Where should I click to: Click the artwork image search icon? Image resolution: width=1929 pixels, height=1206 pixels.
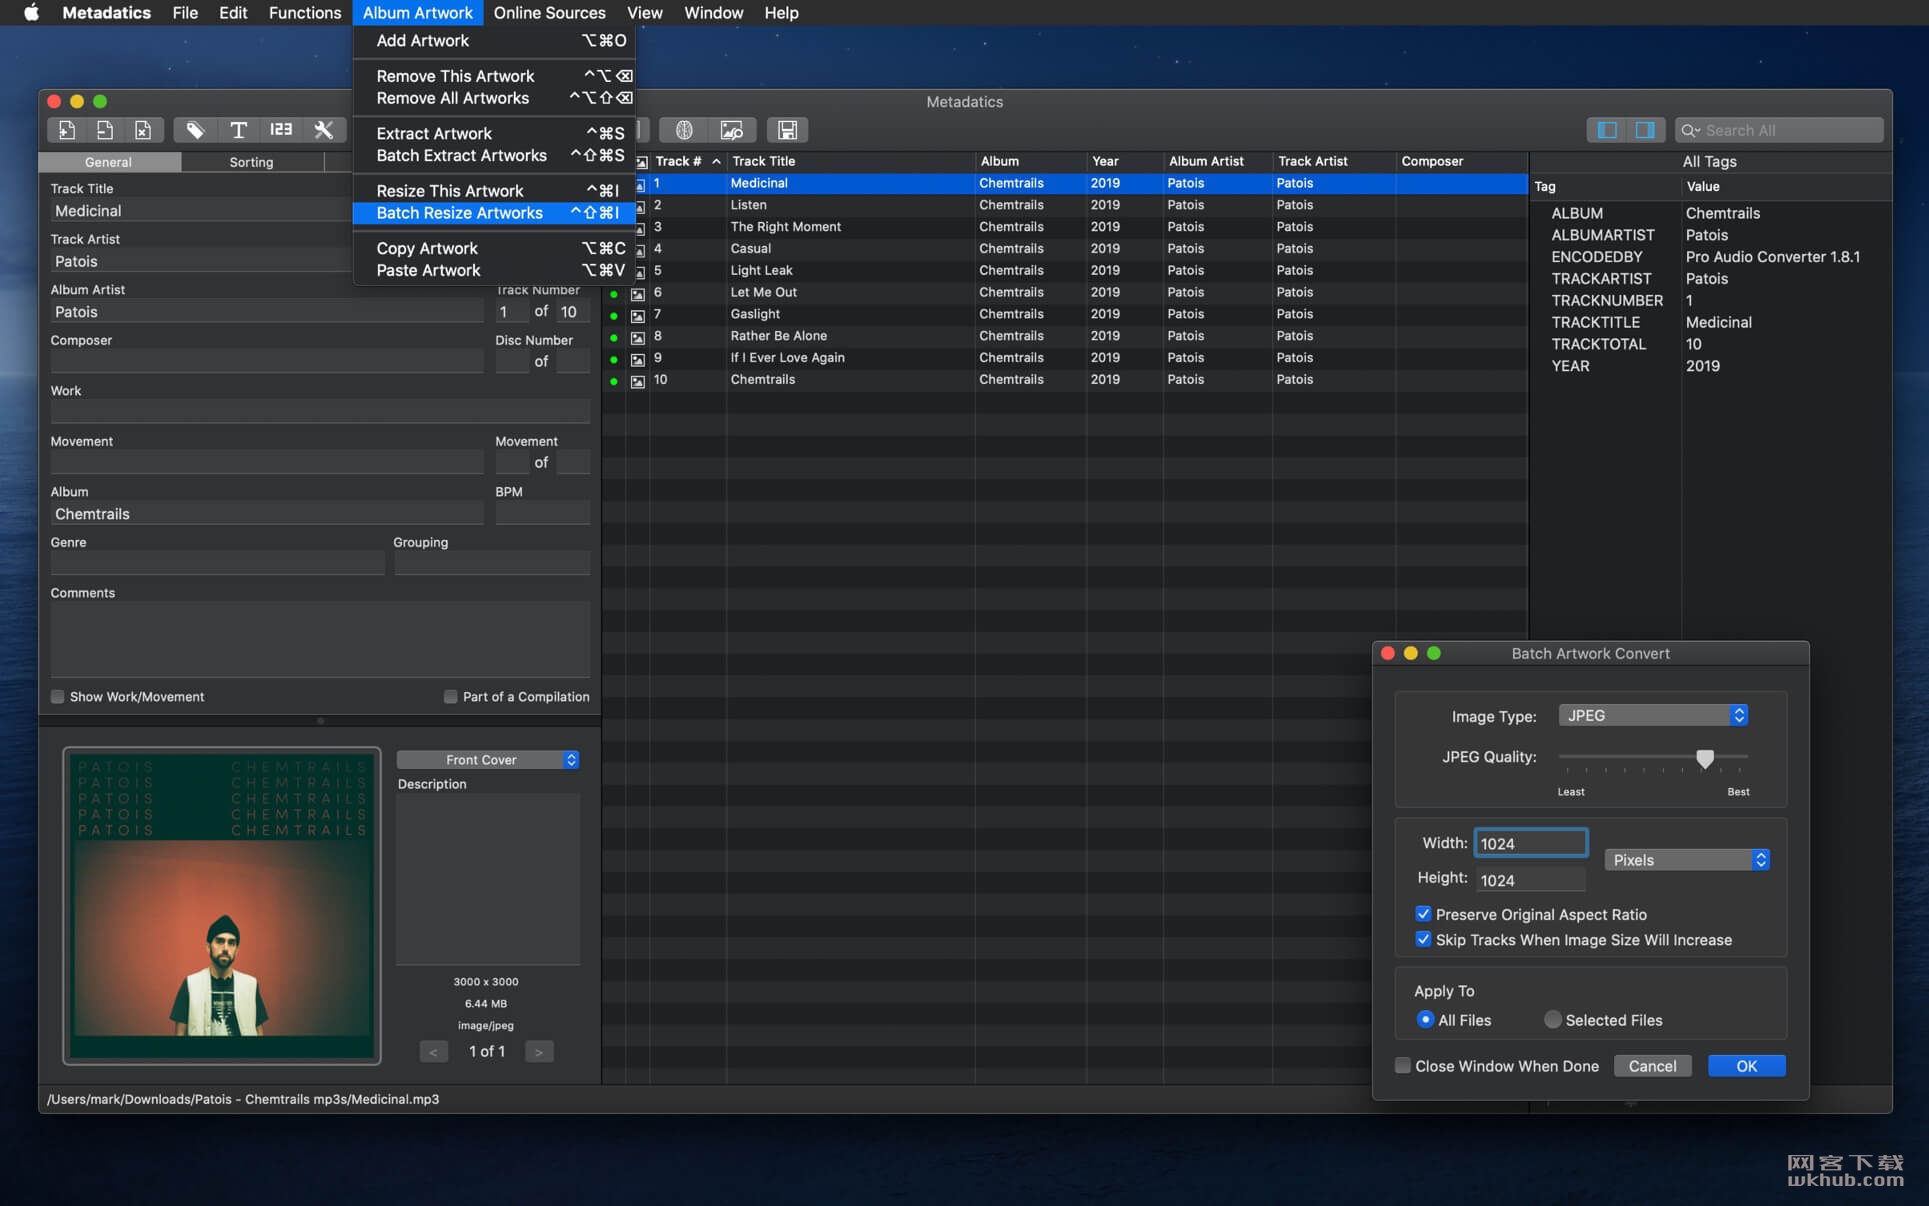732,130
